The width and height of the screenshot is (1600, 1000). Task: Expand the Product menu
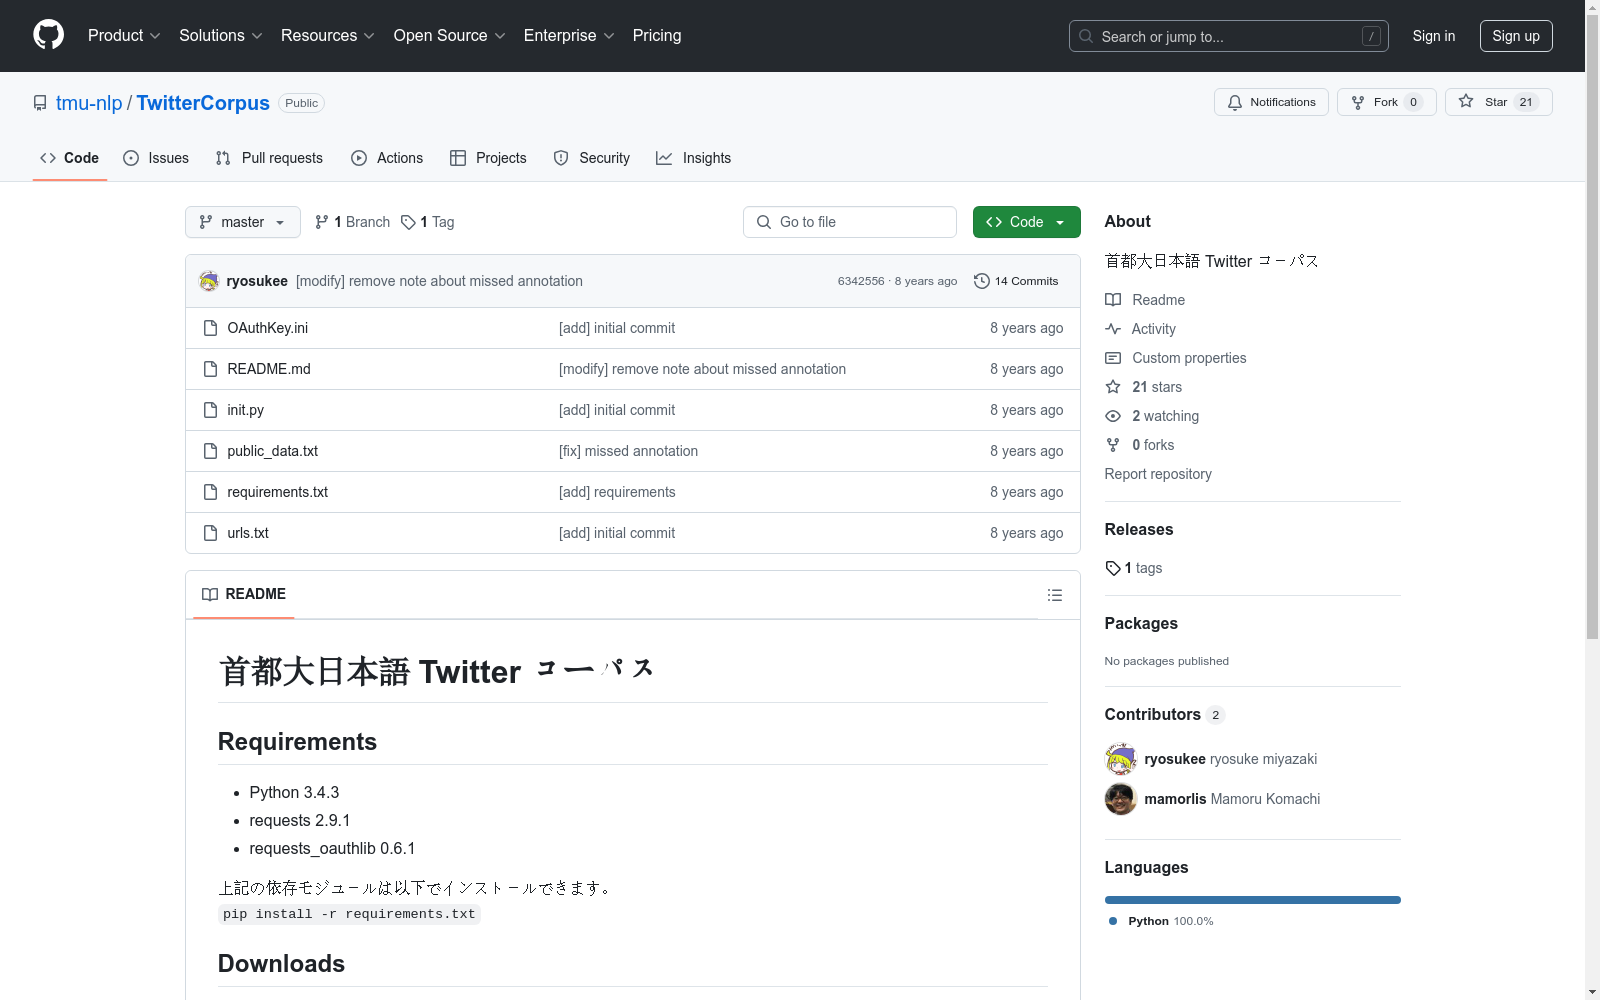(124, 36)
